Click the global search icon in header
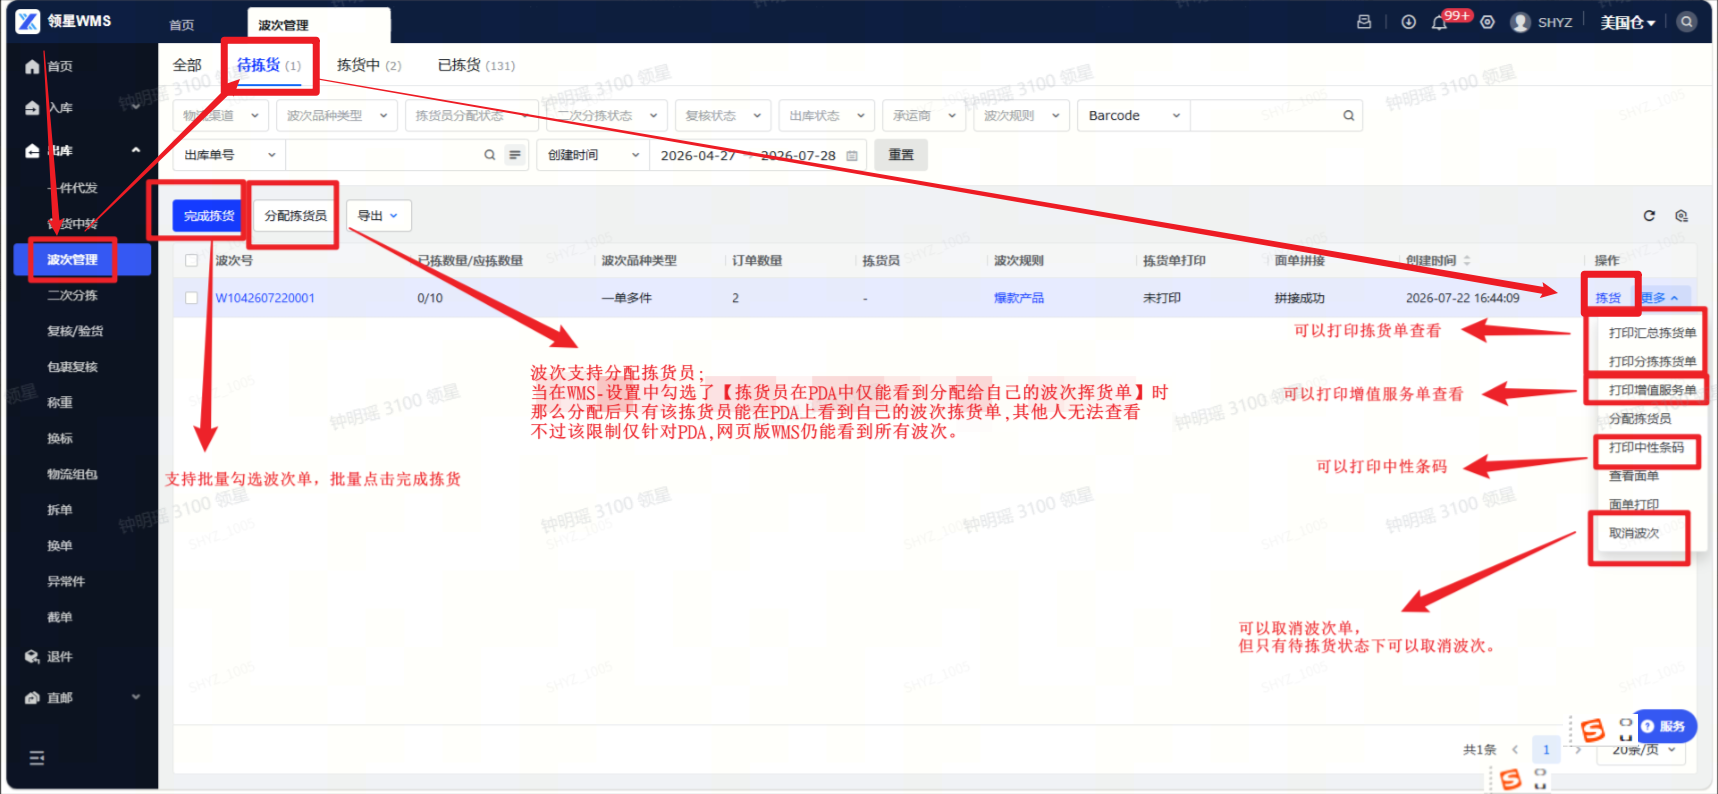The image size is (1718, 794). pyautogui.click(x=1687, y=22)
